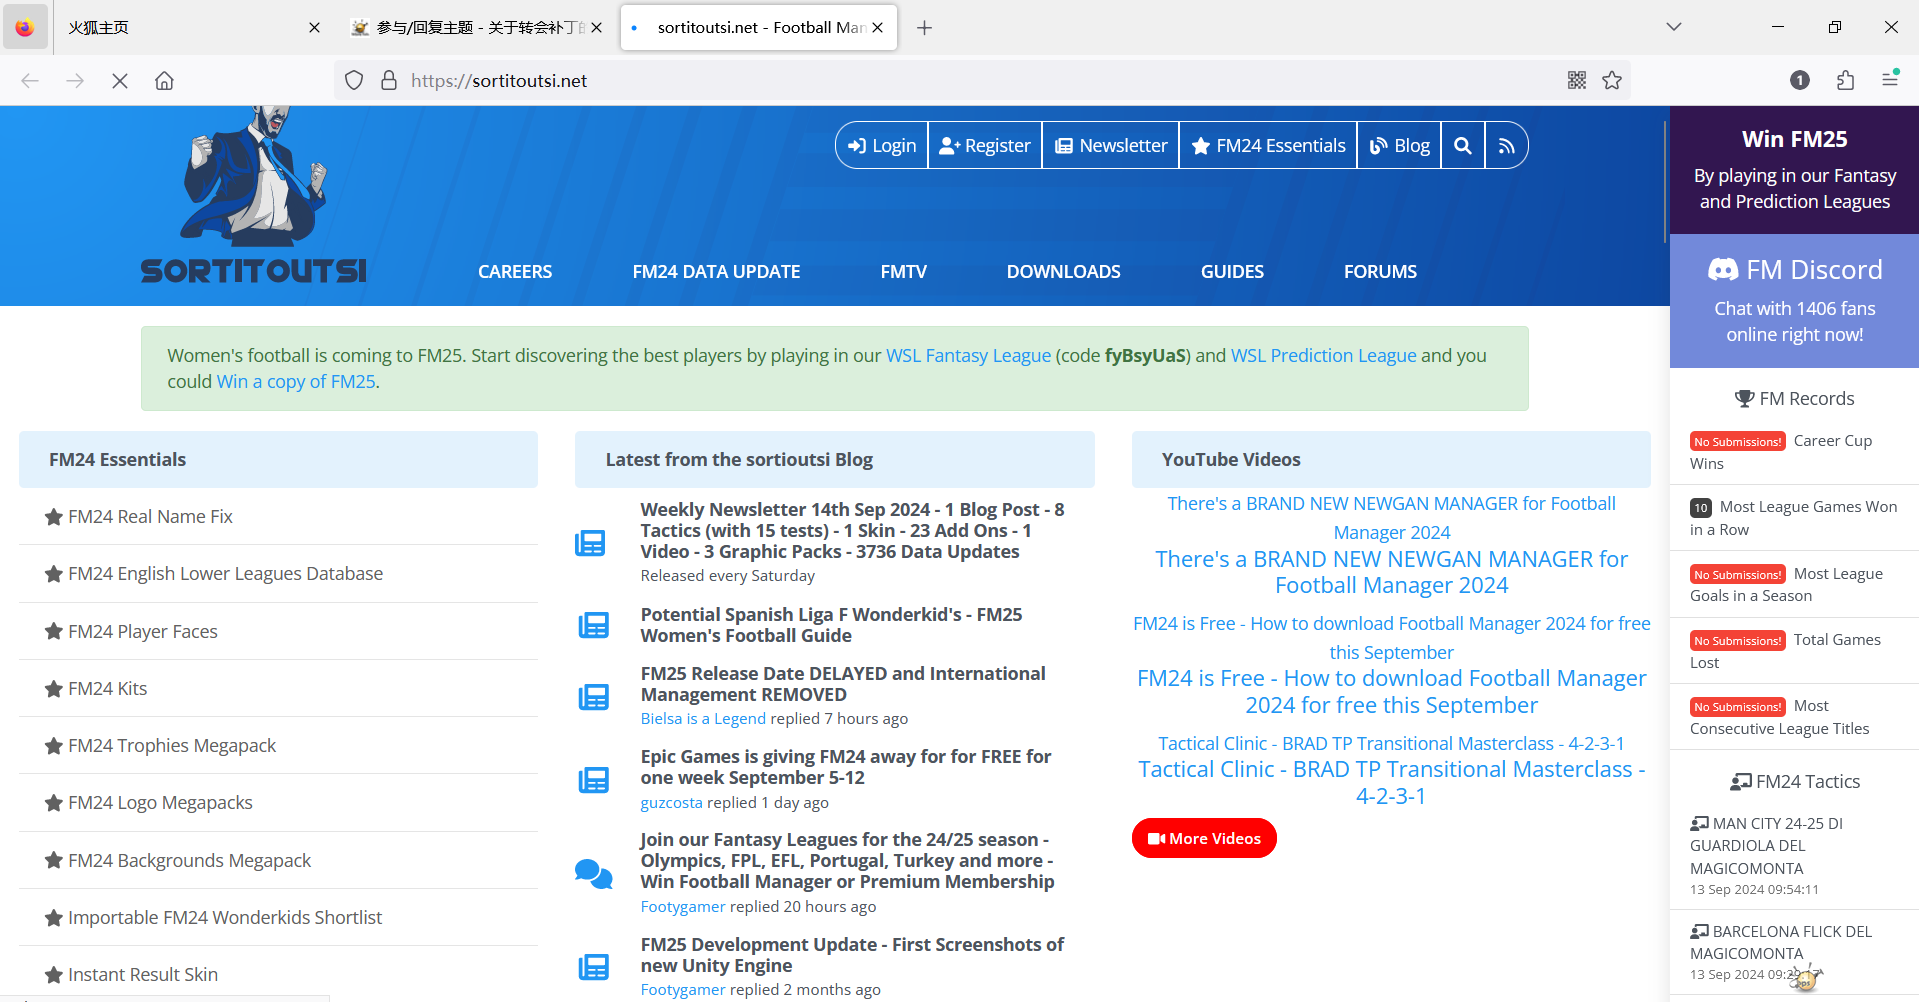
Task: Click newspaper icon beside FM25 Release Date post
Action: coord(593,697)
